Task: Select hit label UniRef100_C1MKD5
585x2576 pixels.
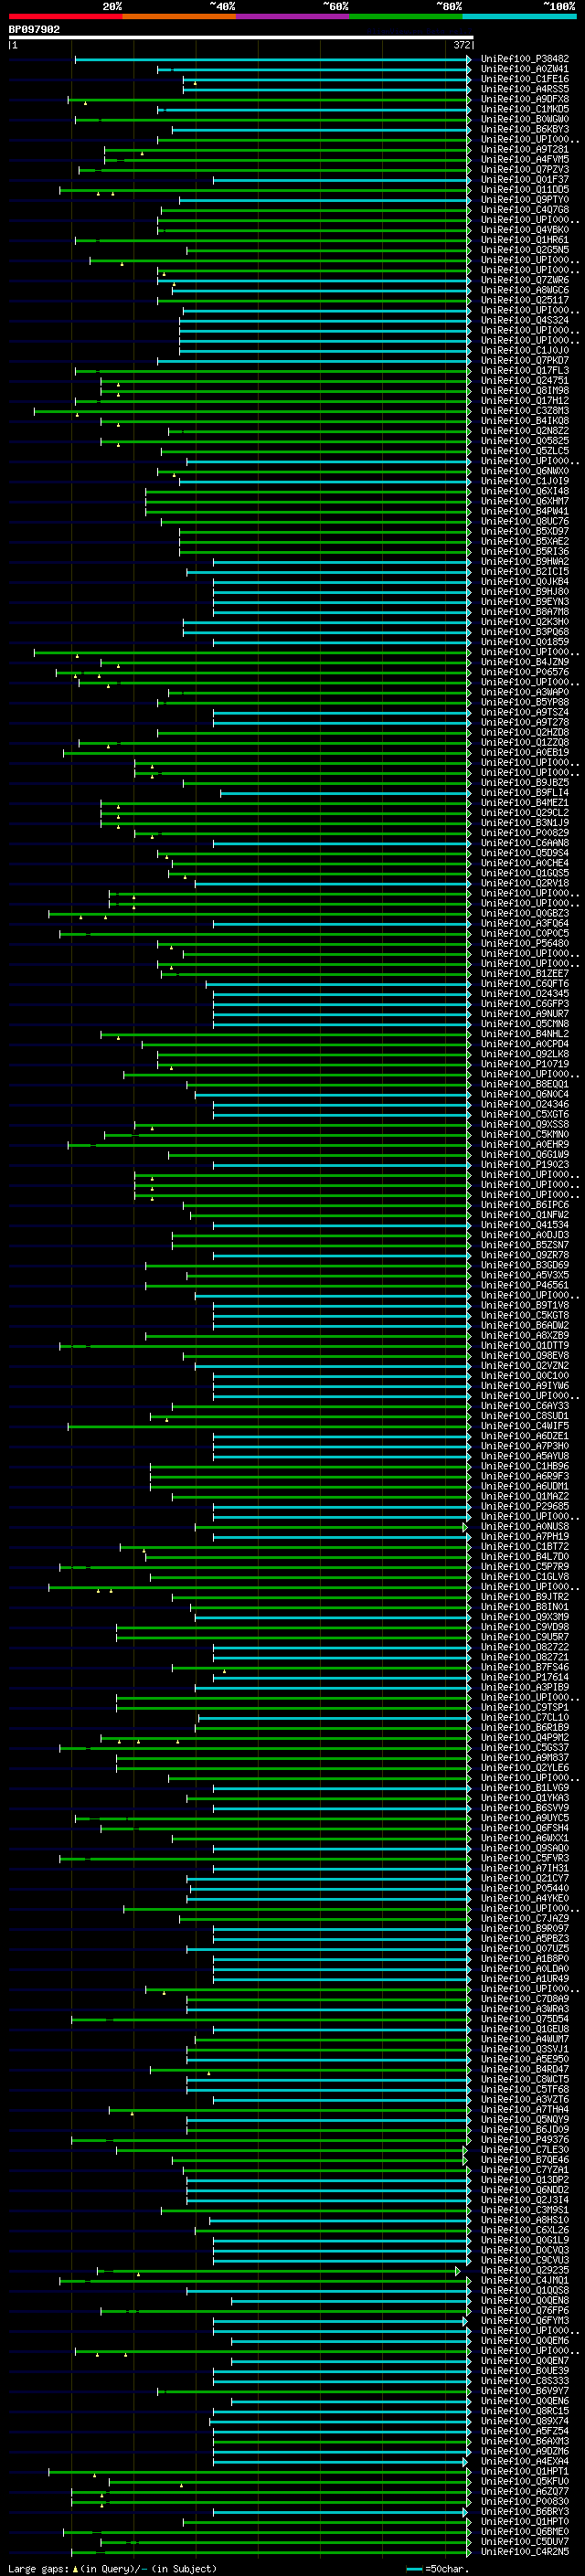Action: pyautogui.click(x=524, y=109)
